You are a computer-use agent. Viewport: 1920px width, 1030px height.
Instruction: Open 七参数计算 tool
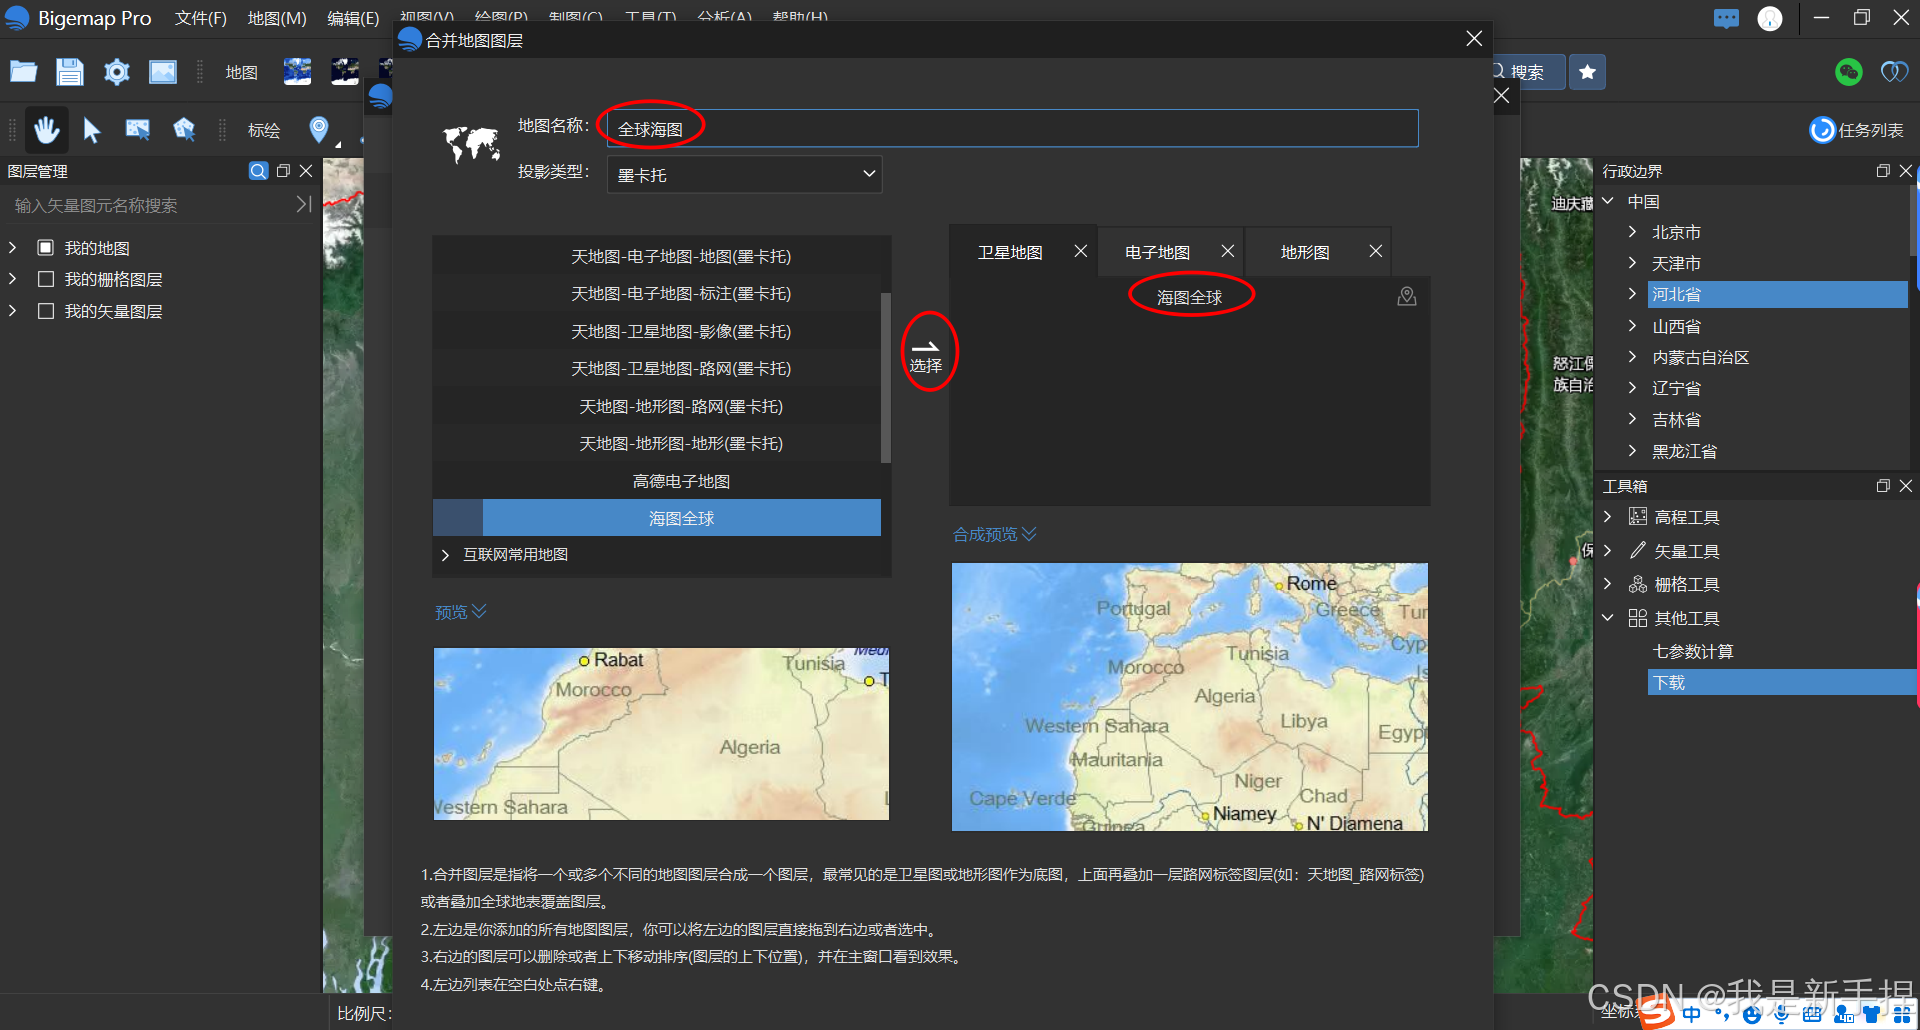1693,651
